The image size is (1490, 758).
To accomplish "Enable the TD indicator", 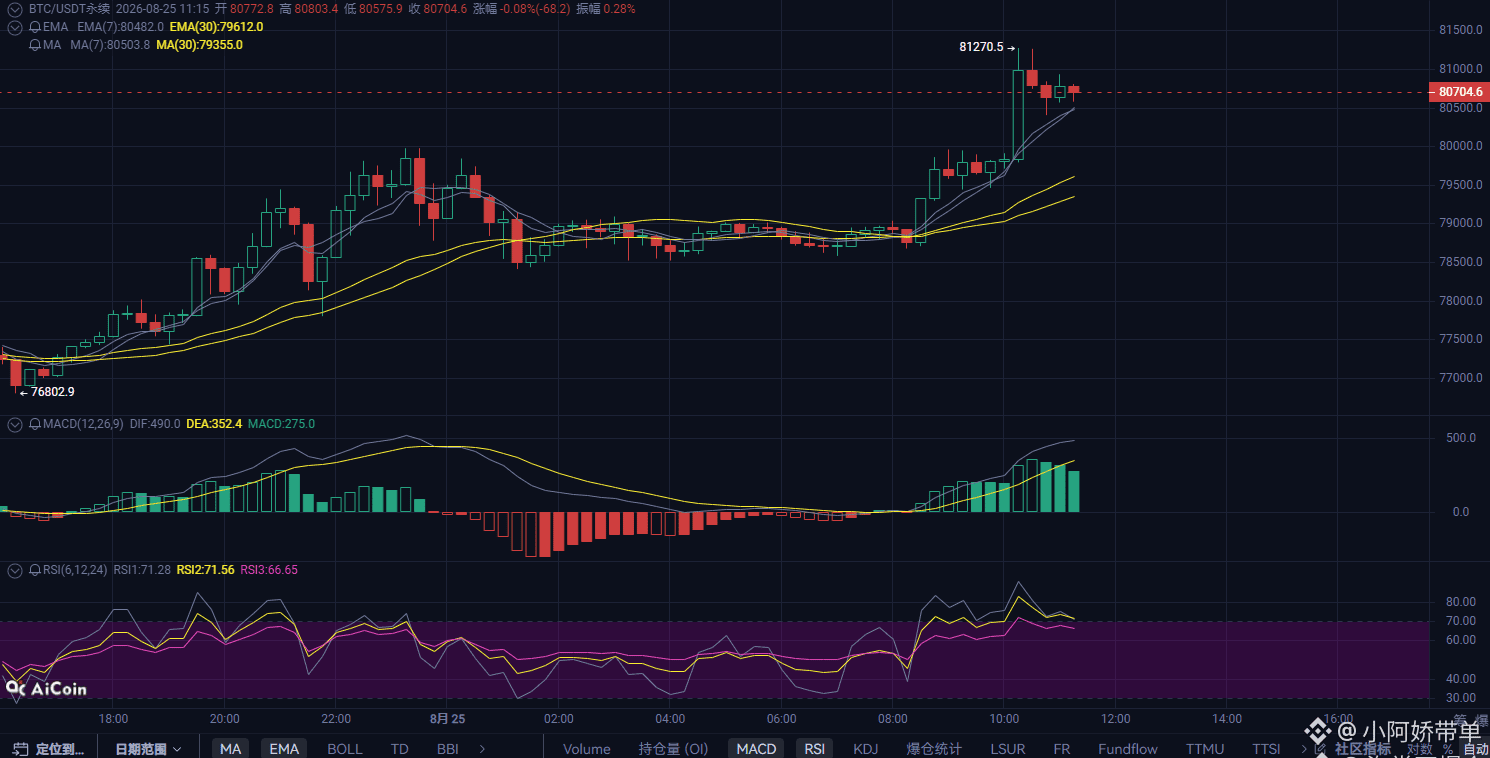I will click(400, 748).
